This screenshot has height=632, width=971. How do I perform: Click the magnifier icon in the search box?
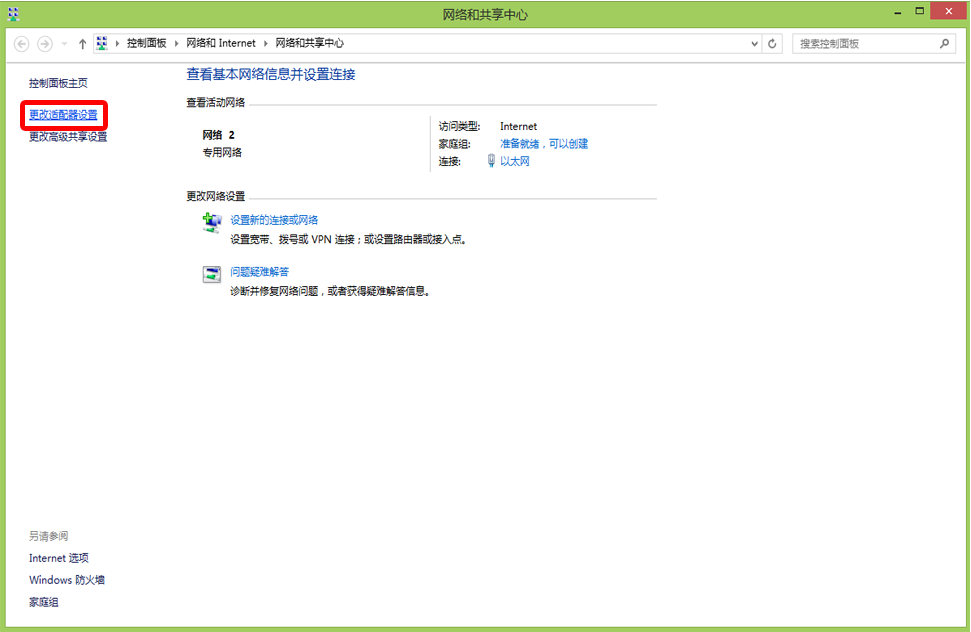click(x=944, y=44)
